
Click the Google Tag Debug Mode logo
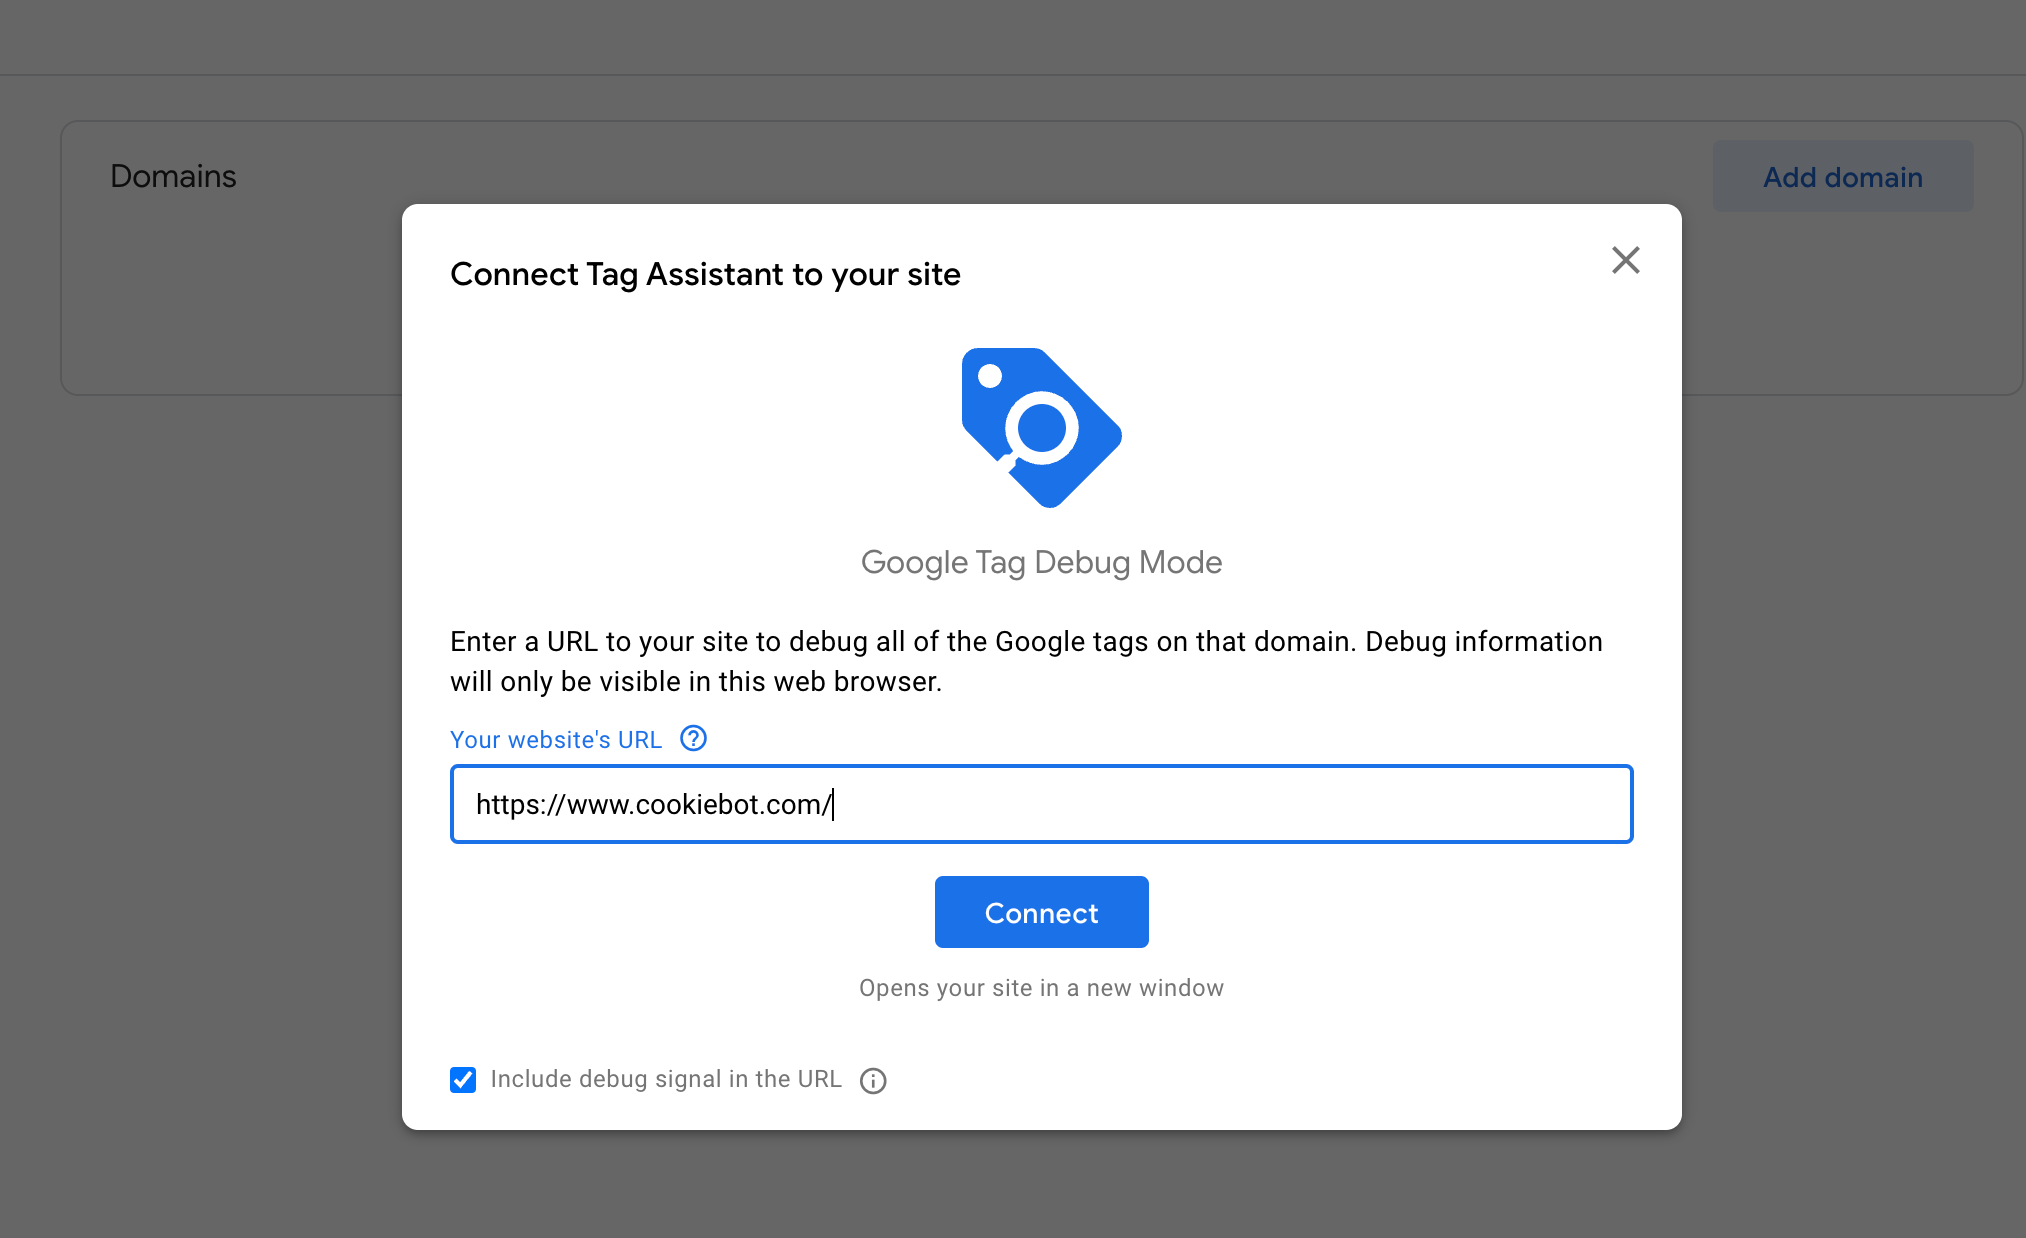[1041, 428]
